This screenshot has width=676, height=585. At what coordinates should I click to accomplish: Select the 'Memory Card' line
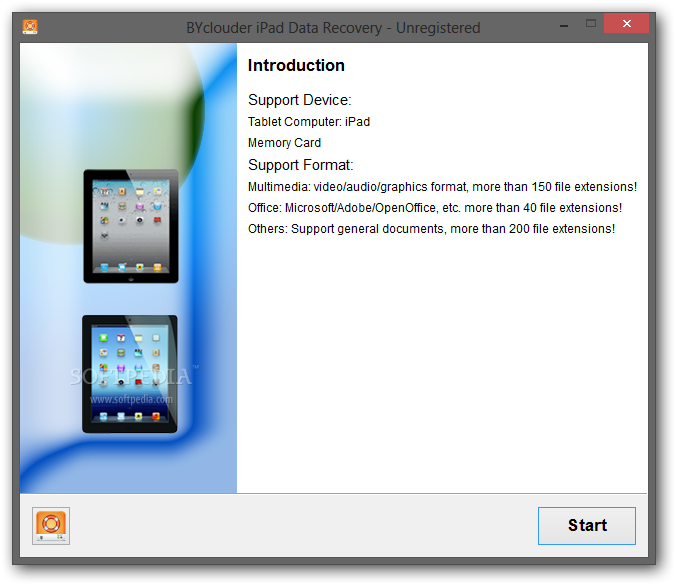point(285,143)
